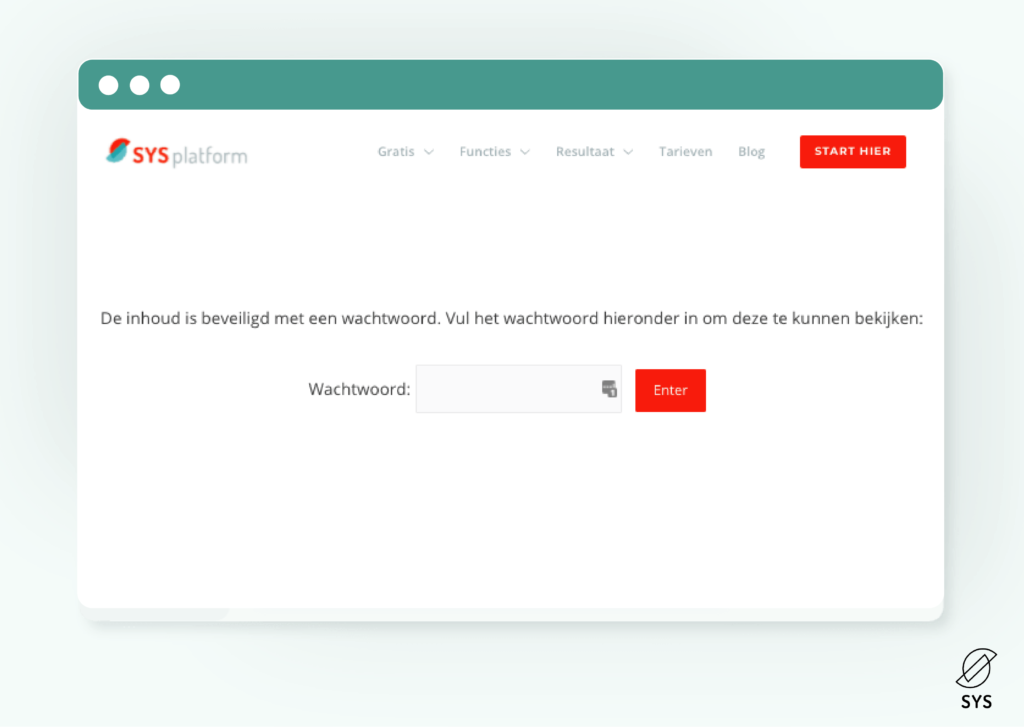This screenshot has height=727, width=1024.
Task: Open the Resultaat menu item
Action: 585,152
